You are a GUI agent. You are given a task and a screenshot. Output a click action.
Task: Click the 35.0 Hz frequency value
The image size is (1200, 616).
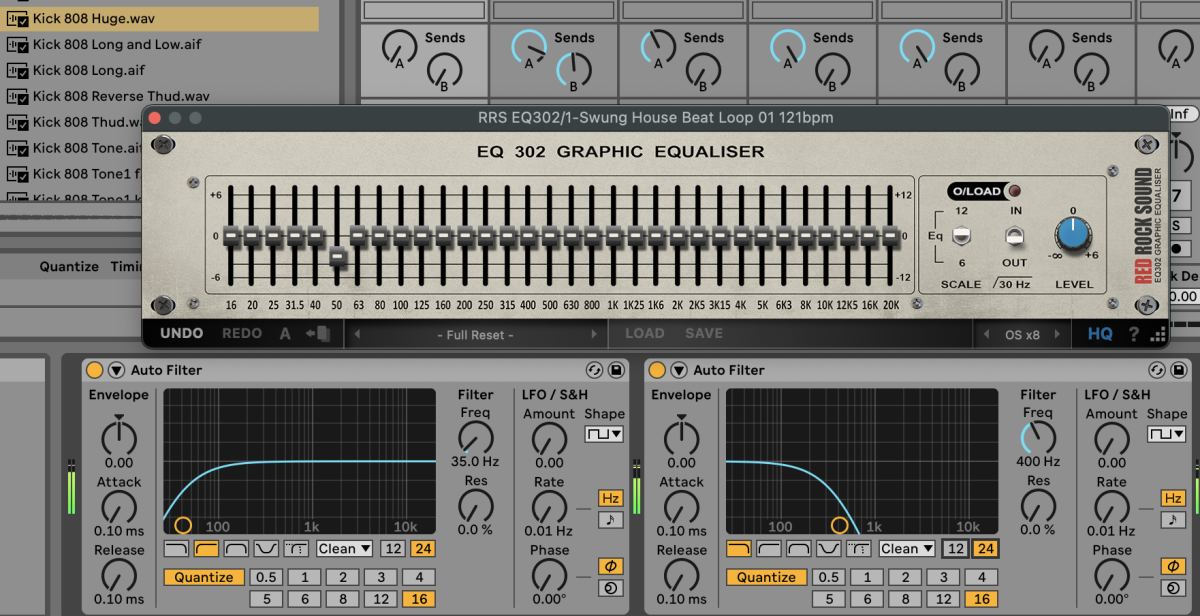coord(476,462)
